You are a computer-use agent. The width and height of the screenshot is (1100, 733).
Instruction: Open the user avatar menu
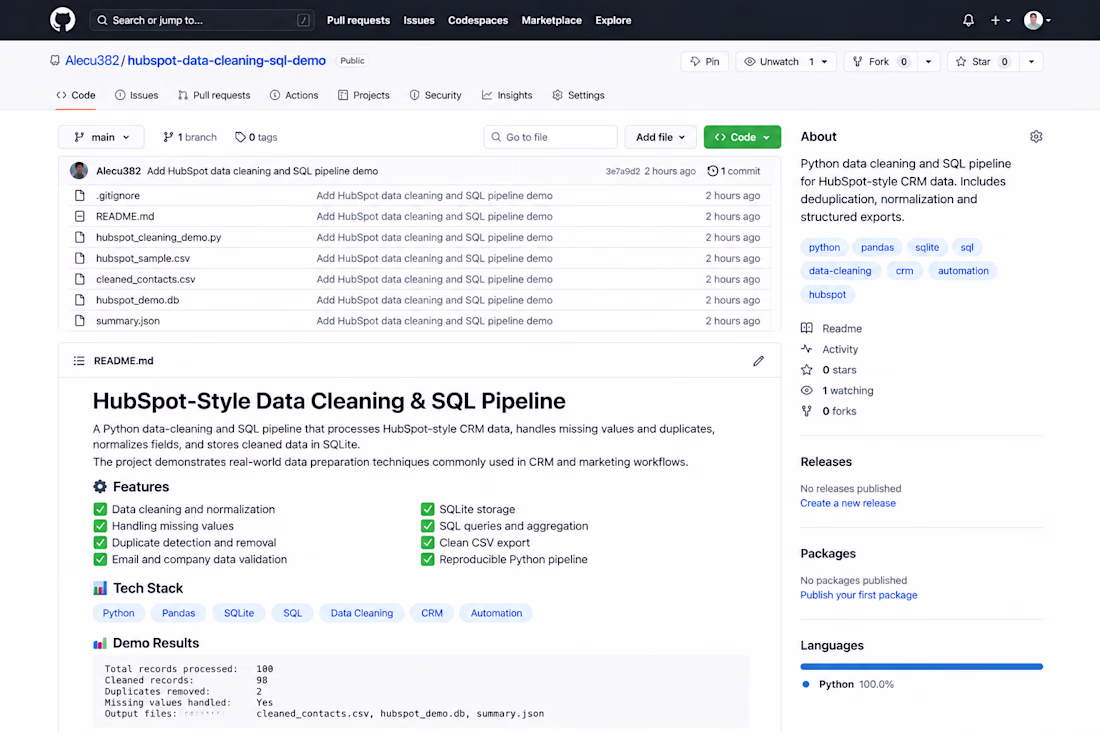pyautogui.click(x=1037, y=20)
